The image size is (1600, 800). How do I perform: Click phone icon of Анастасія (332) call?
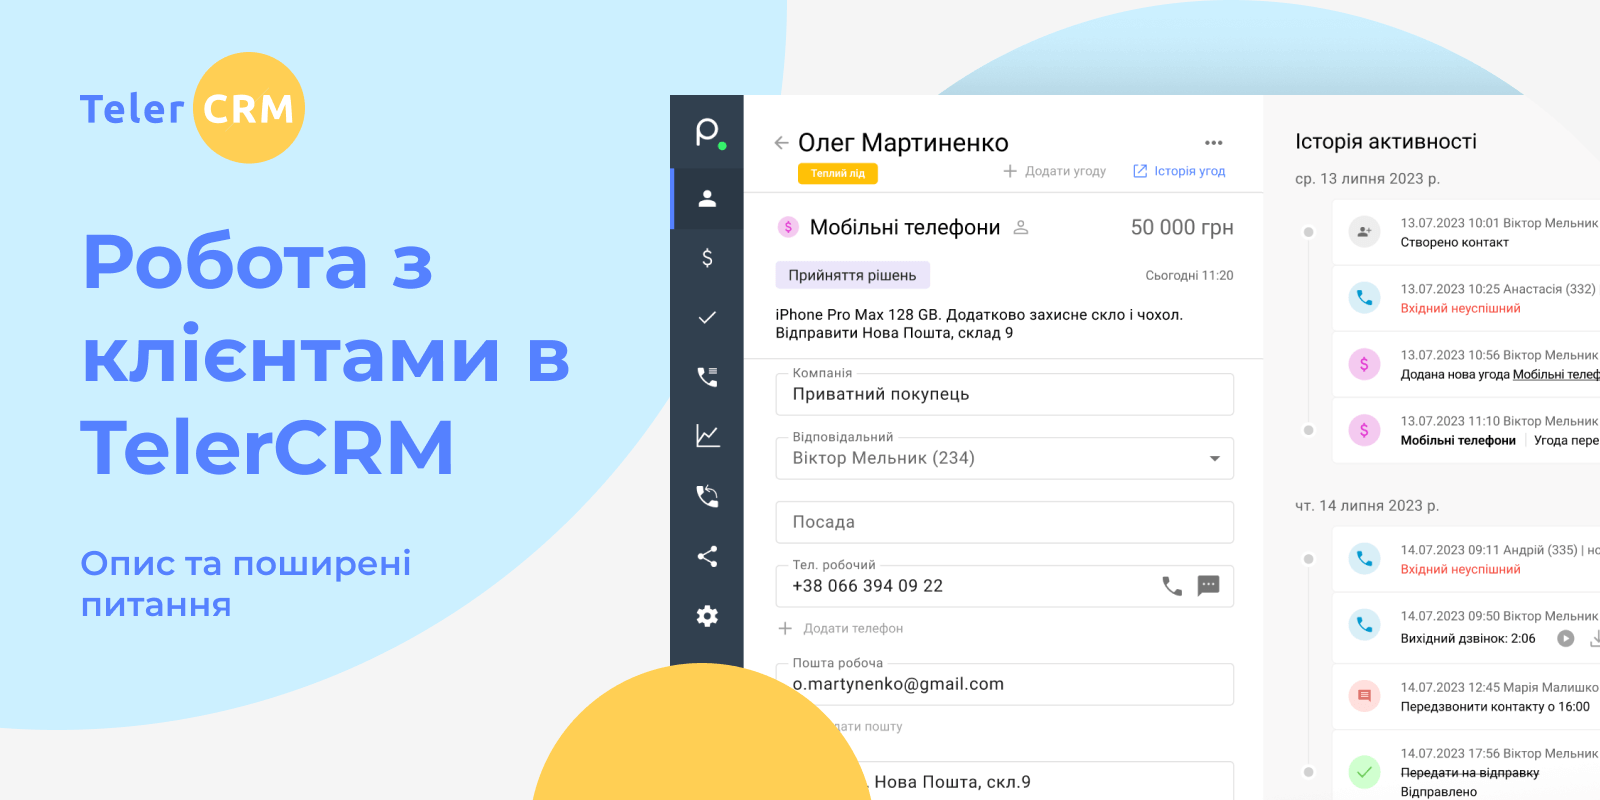pos(1364,298)
